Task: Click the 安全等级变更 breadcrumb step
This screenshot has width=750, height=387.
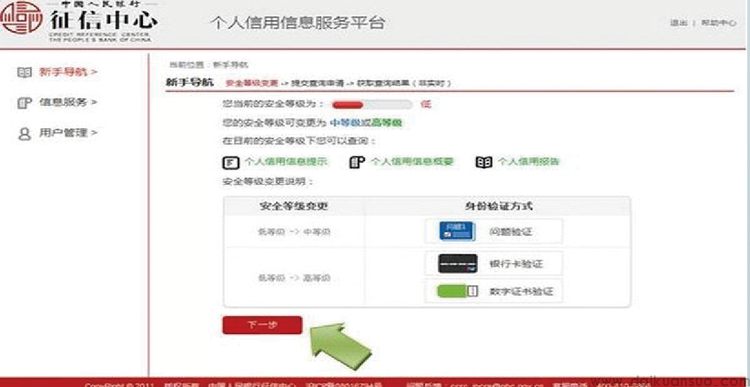Action: pos(251,83)
